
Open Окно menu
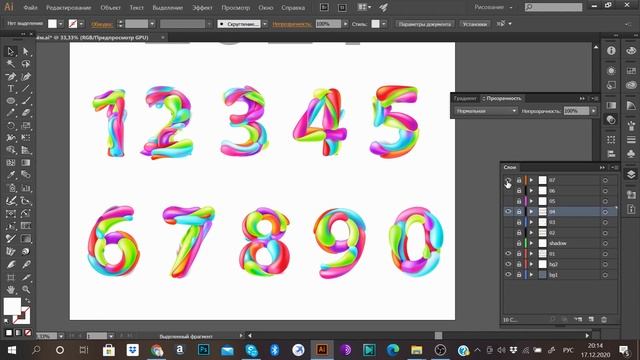tap(265, 8)
